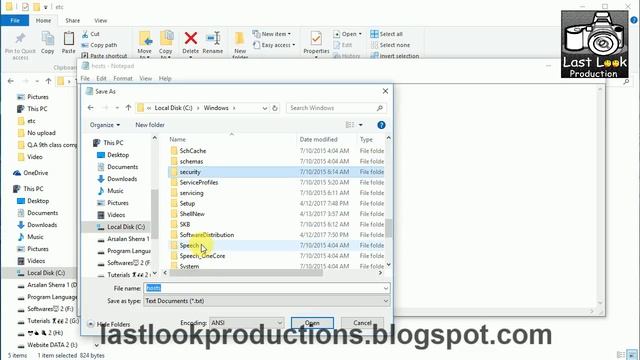Click Properties icon in Explorer ribbon
Viewport: 640px width, 360px height.
click(316, 38)
